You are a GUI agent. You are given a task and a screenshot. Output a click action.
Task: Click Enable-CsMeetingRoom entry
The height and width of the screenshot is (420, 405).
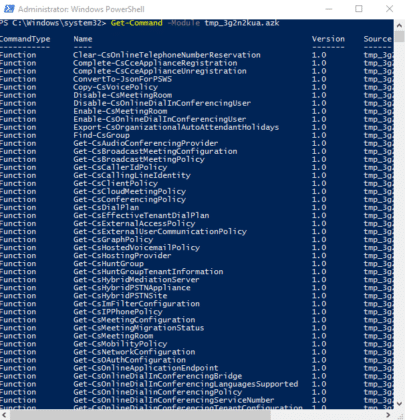[120, 111]
